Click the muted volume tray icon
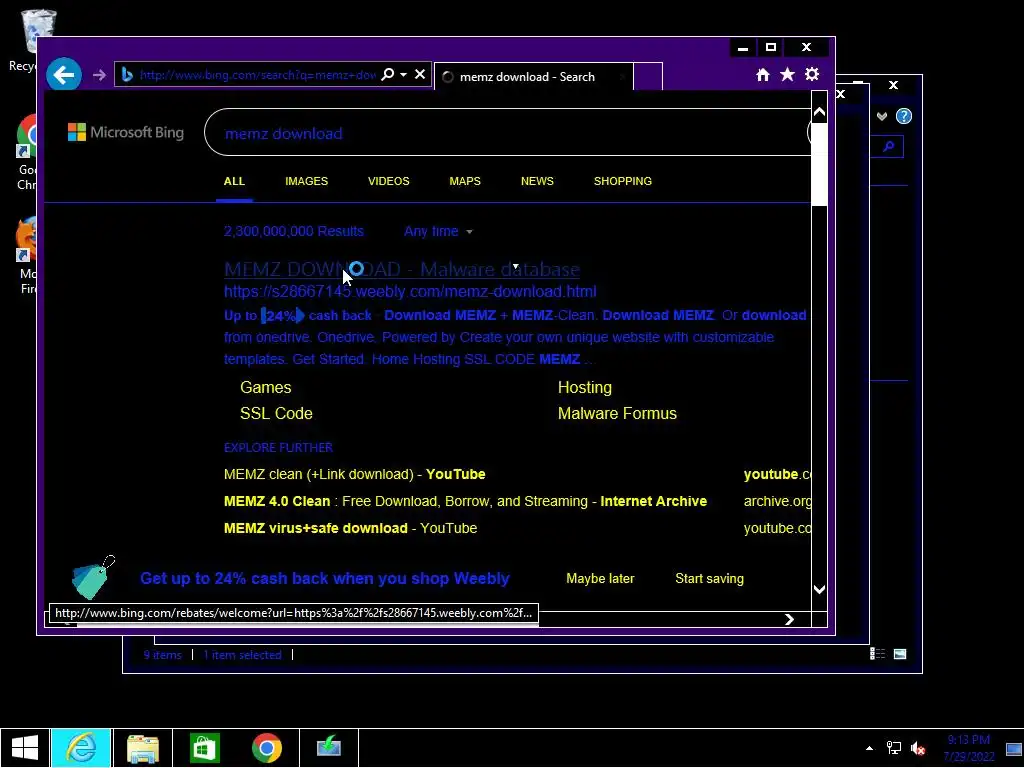The image size is (1024, 768). 918,748
